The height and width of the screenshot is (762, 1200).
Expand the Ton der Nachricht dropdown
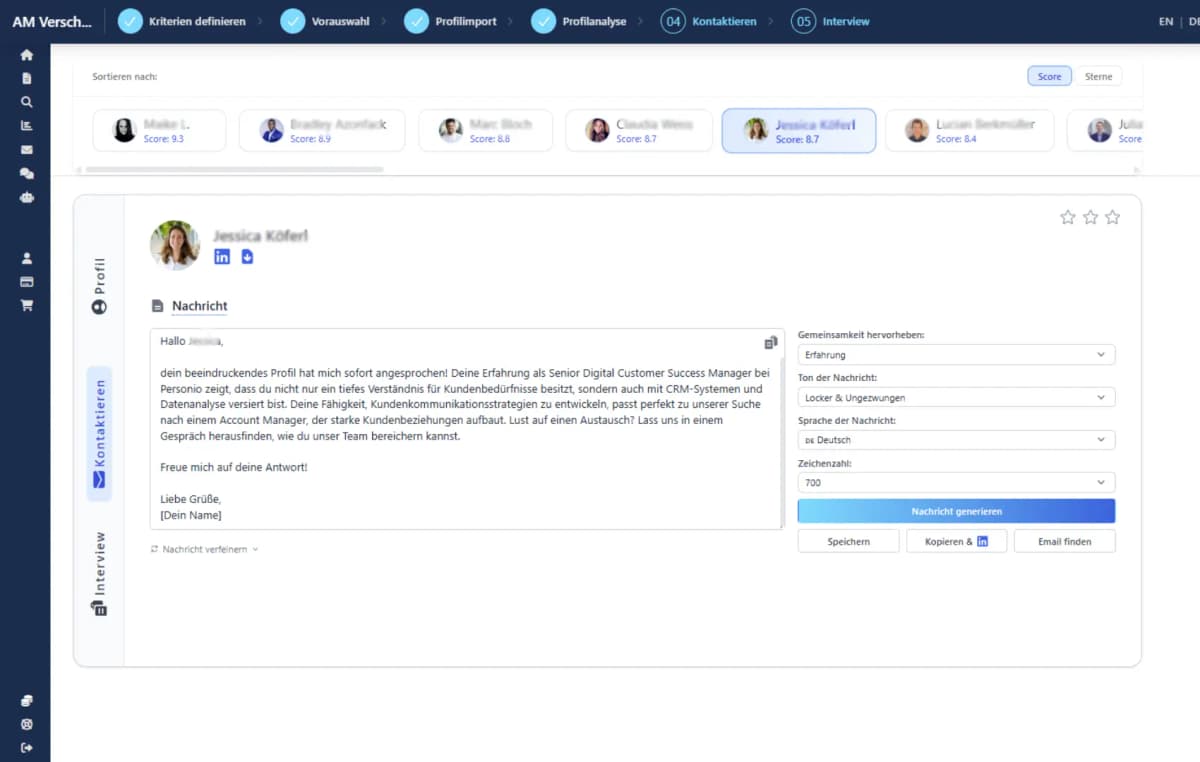pyautogui.click(x=956, y=398)
